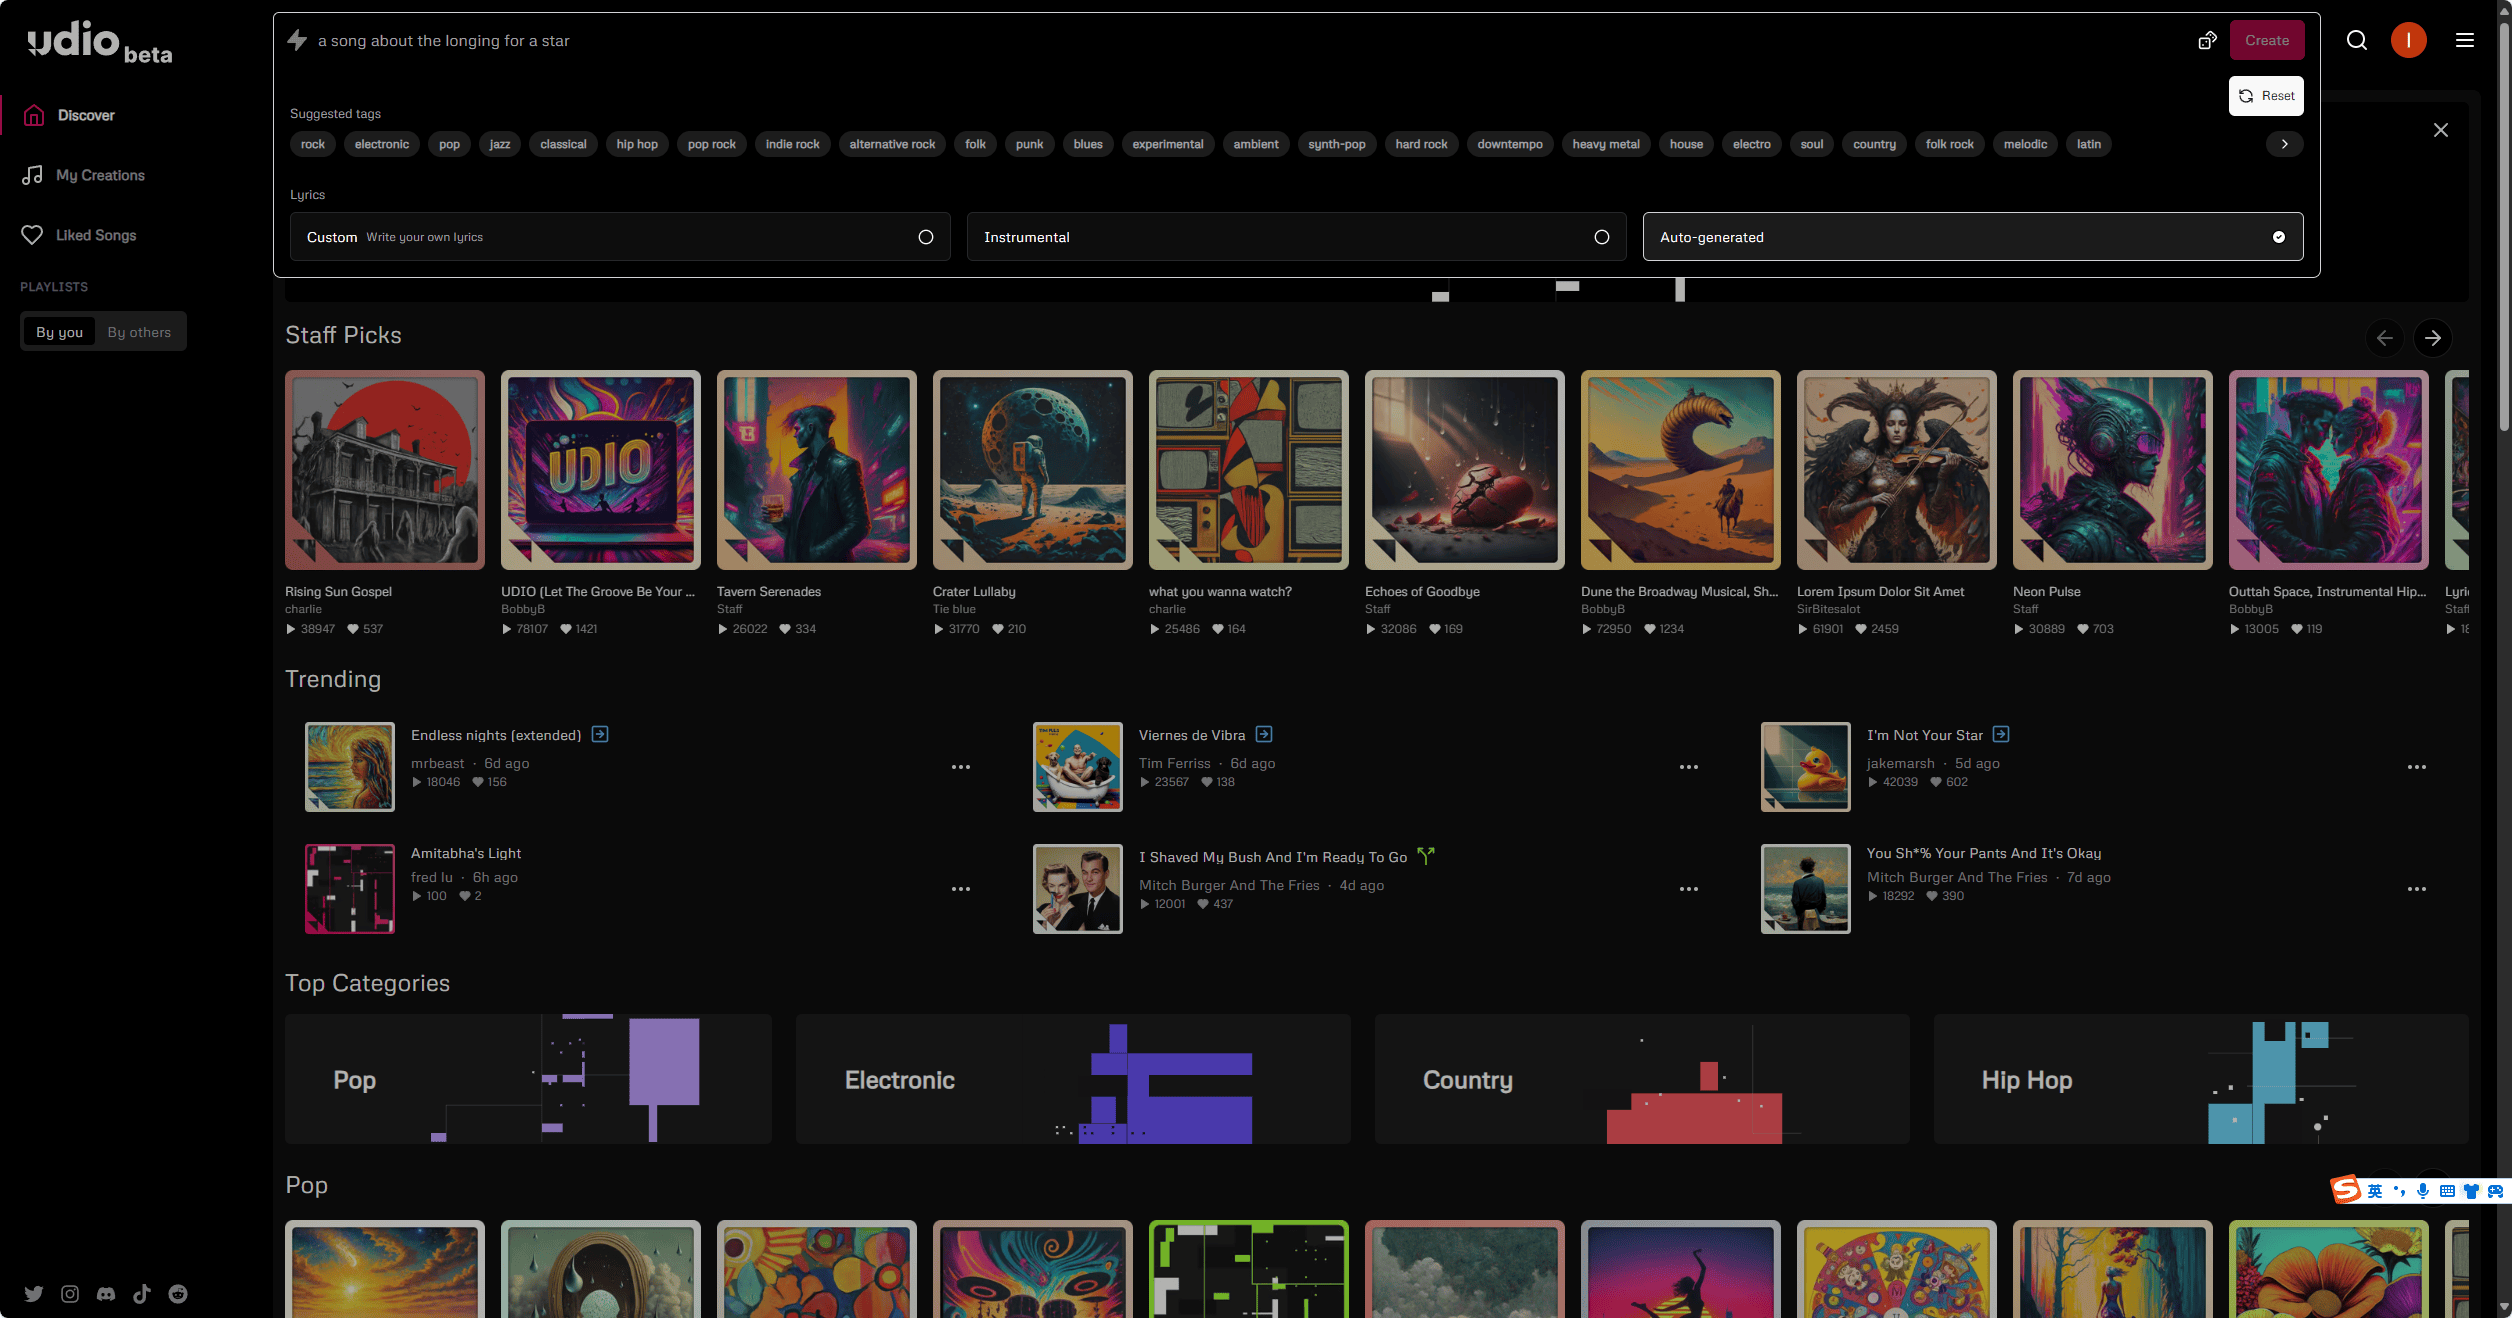Switch to By others playlists tab
Image resolution: width=2512 pixels, height=1318 pixels.
139,332
